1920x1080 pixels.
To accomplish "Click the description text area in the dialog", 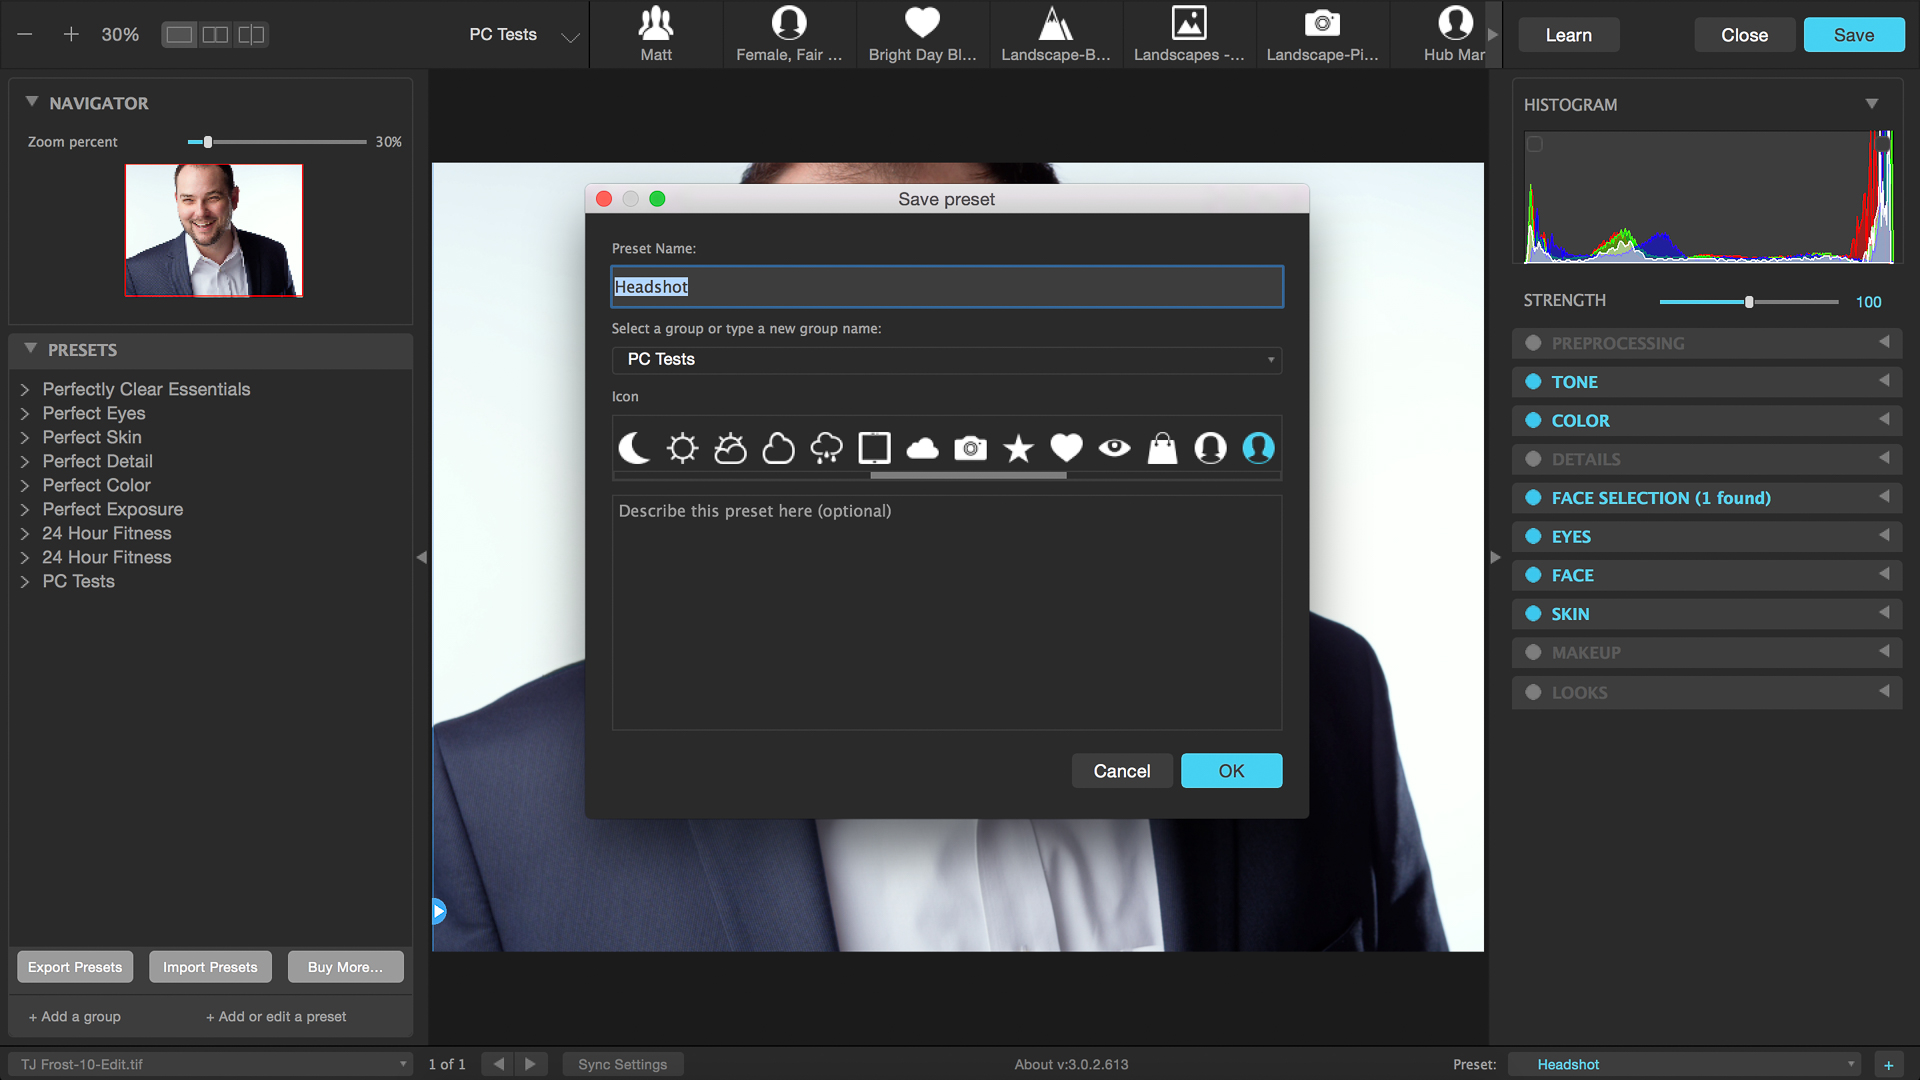I will pyautogui.click(x=946, y=610).
